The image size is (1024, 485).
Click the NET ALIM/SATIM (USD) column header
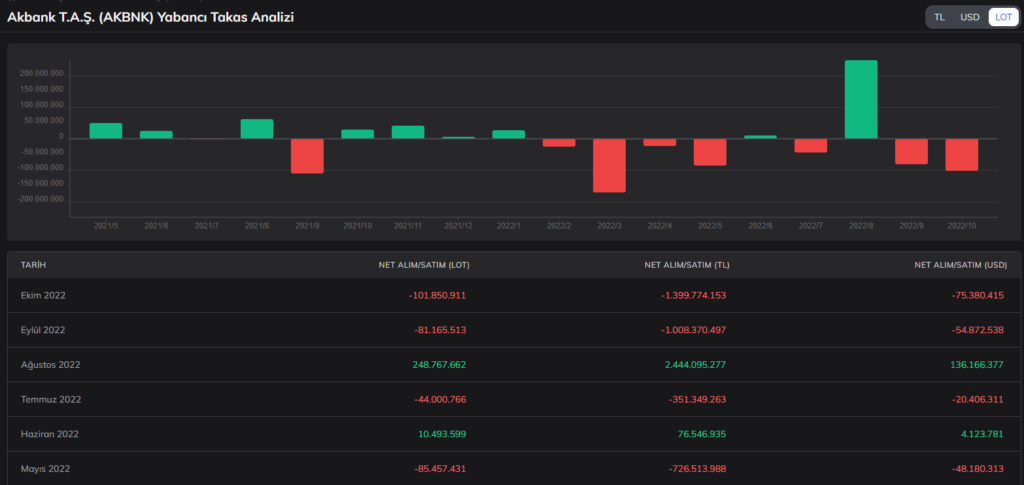coord(961,265)
